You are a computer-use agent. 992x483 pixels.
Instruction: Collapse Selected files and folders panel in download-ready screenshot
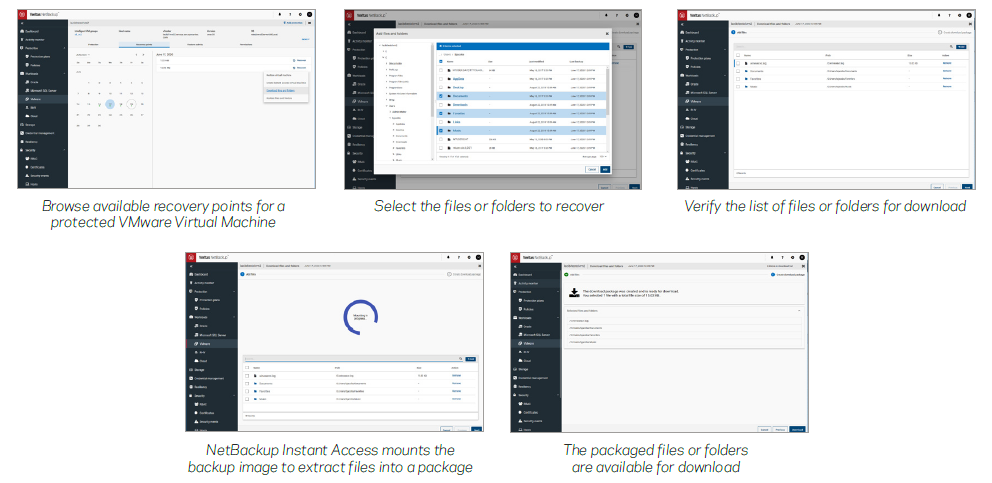[799, 311]
